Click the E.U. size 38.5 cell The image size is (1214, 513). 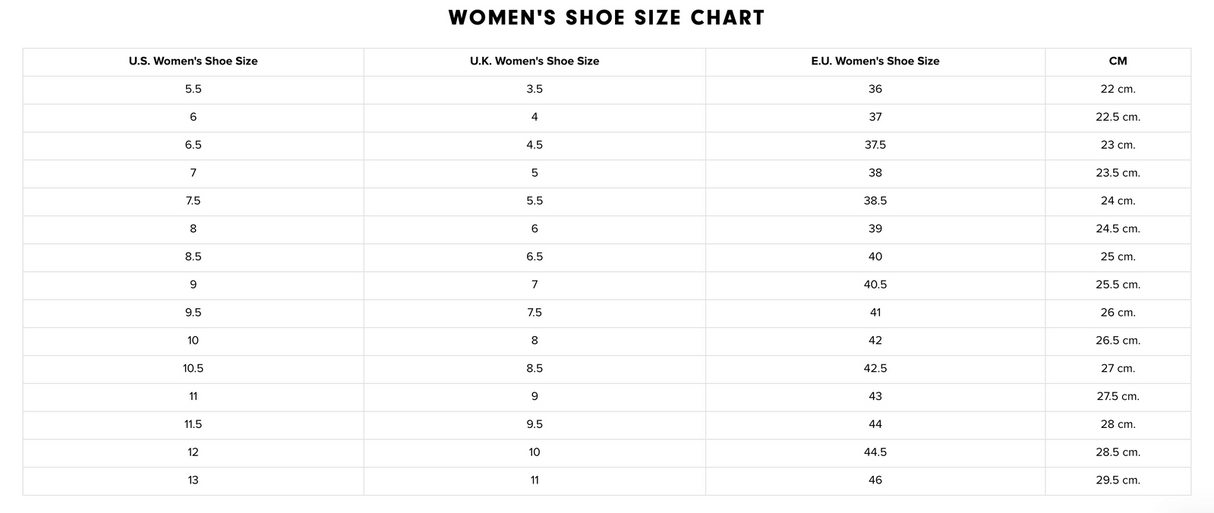point(875,201)
